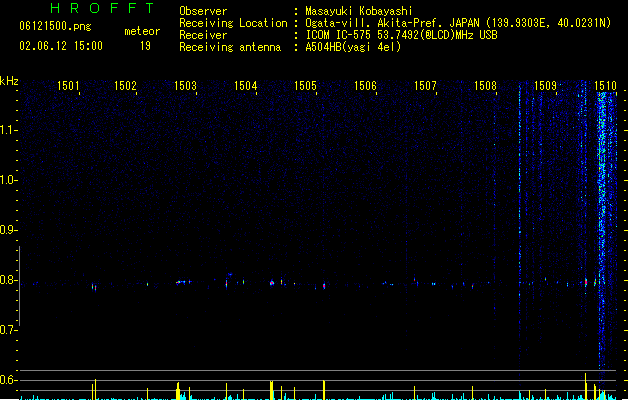Click the 1506 time marker
629x400 pixels.
[365, 86]
